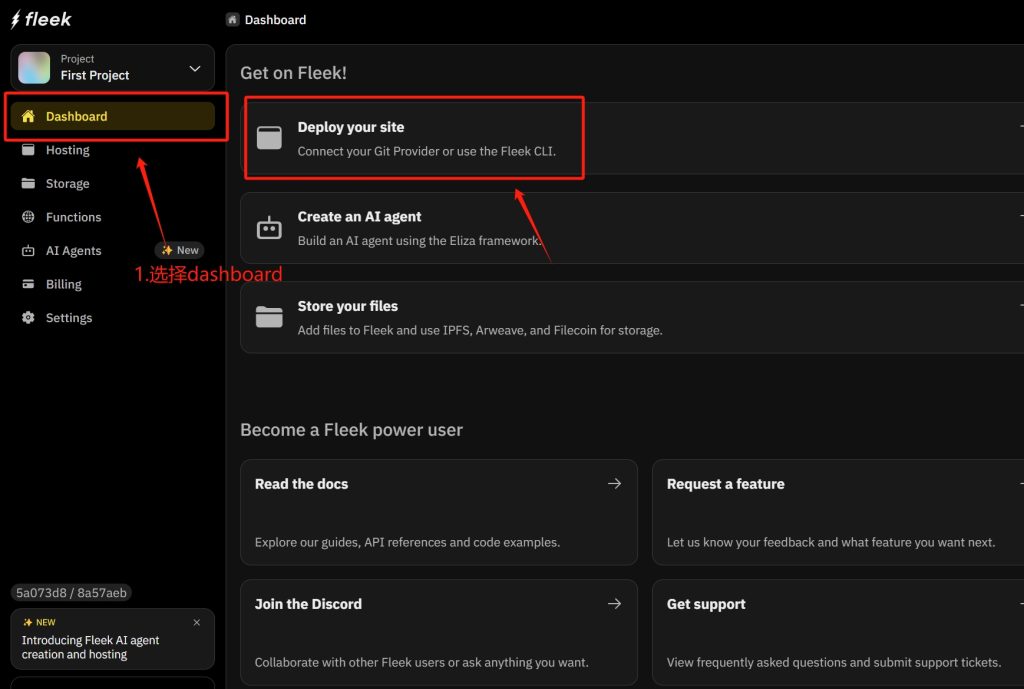Open the Deploy your site card
This screenshot has height=689, width=1024.
[x=632, y=138]
